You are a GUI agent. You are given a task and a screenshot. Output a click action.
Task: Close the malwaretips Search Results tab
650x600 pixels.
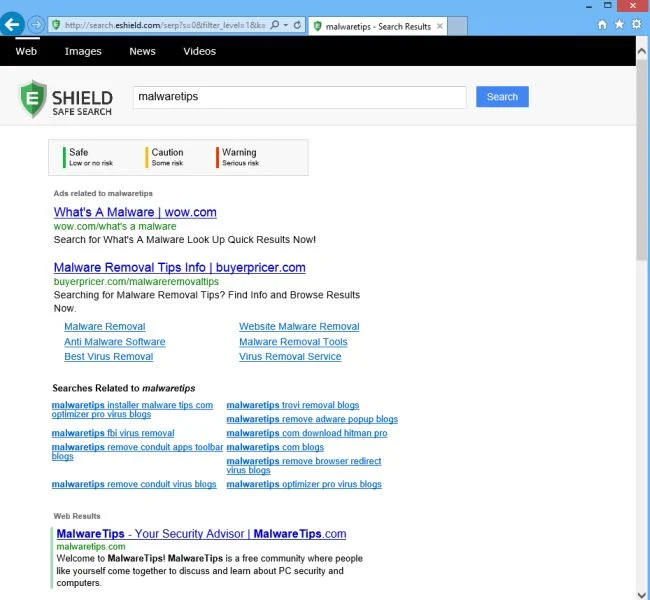(440, 26)
